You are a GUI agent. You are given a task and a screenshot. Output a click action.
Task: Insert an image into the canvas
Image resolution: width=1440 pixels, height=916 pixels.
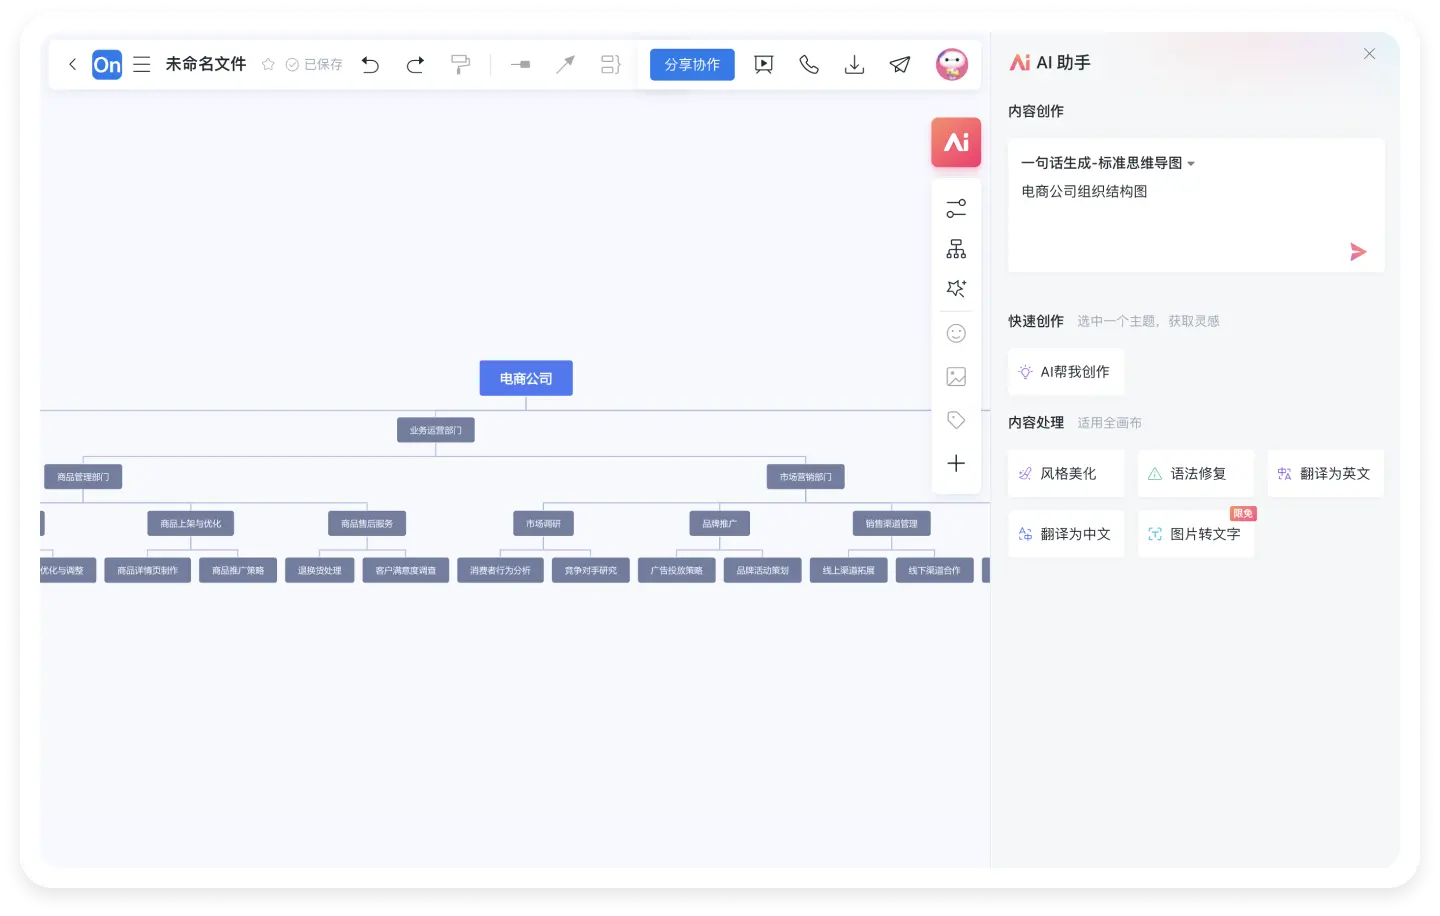pos(956,377)
